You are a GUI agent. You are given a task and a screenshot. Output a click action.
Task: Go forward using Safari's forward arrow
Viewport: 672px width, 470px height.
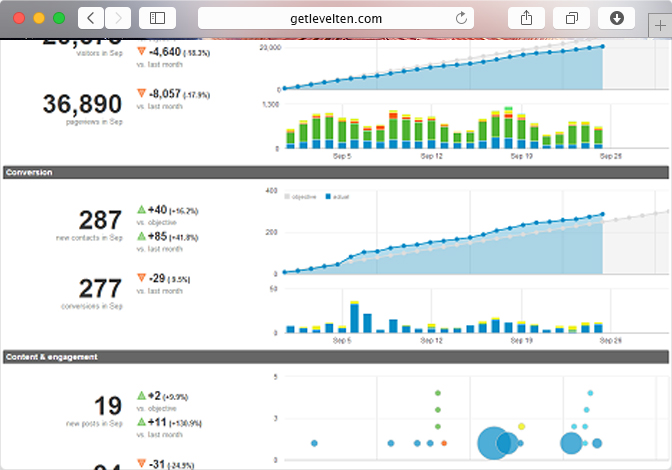tap(118, 18)
